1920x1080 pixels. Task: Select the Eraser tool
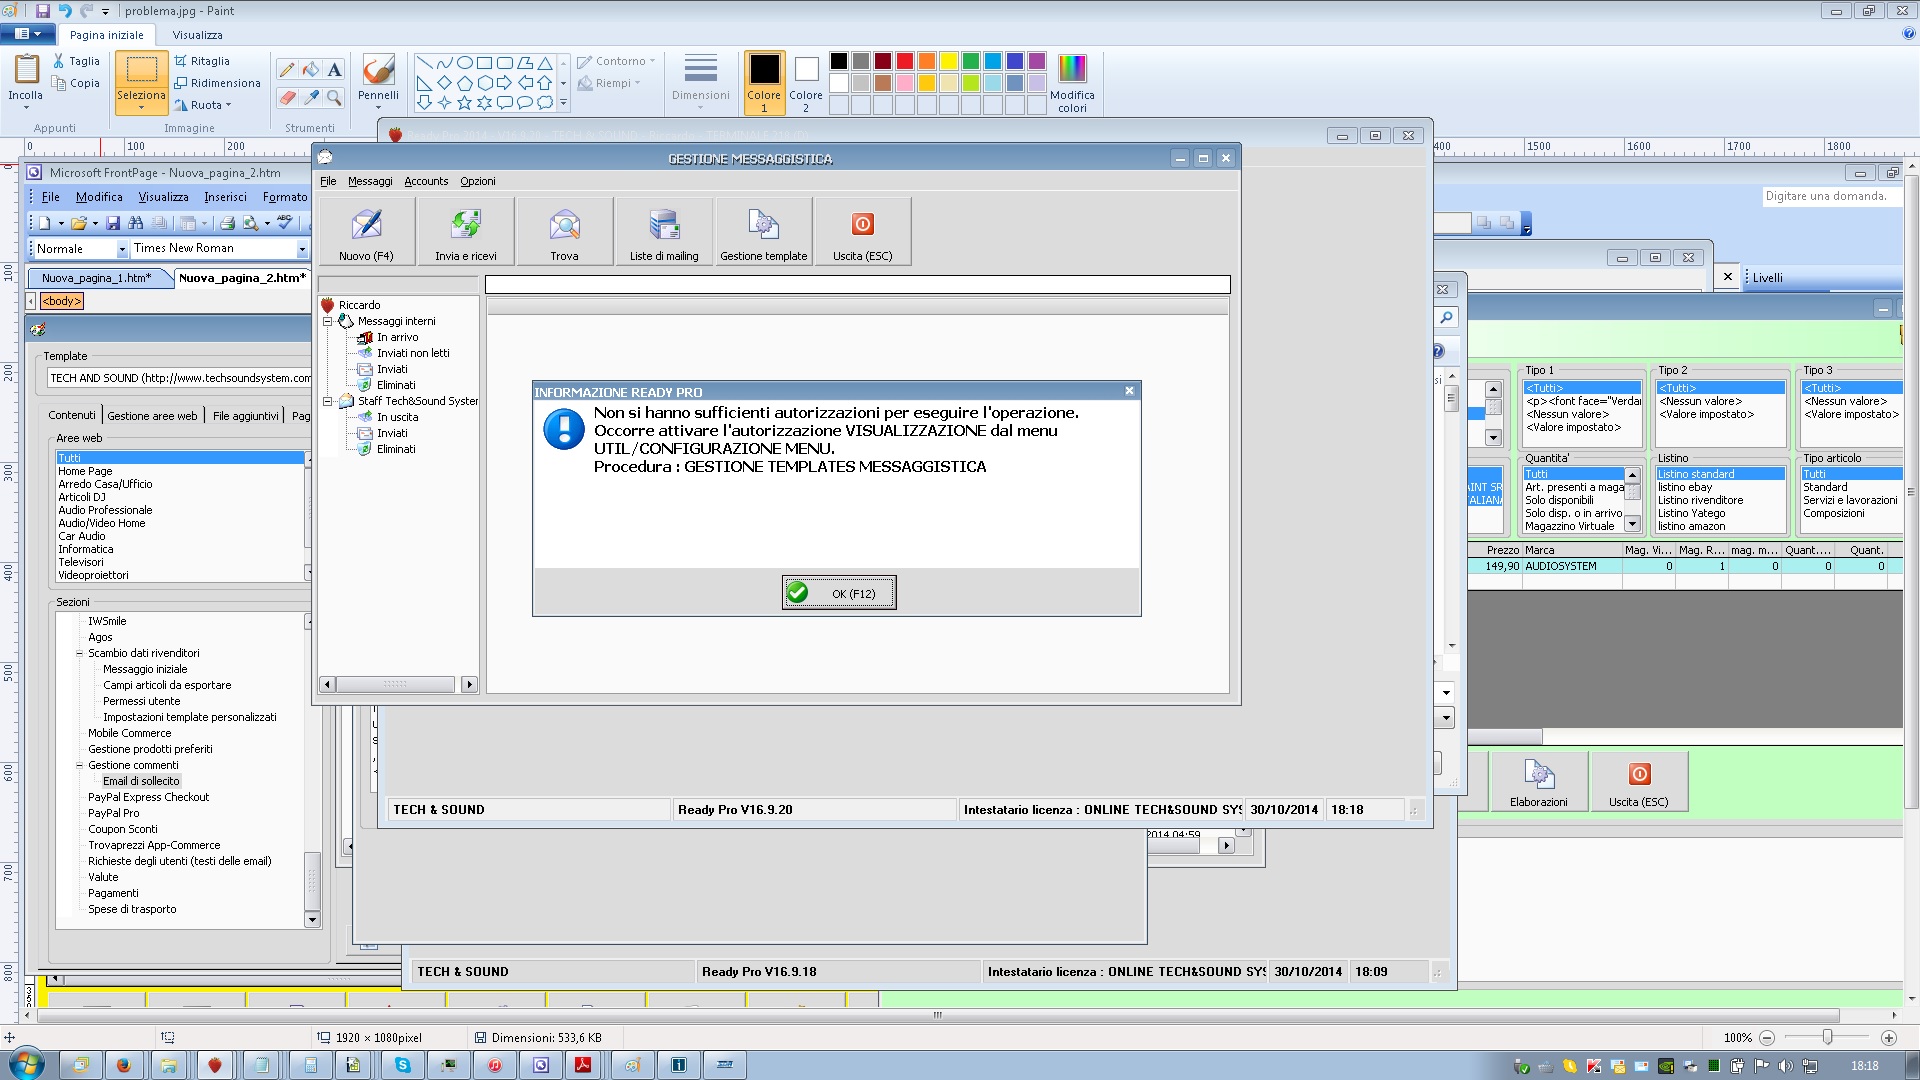[287, 97]
